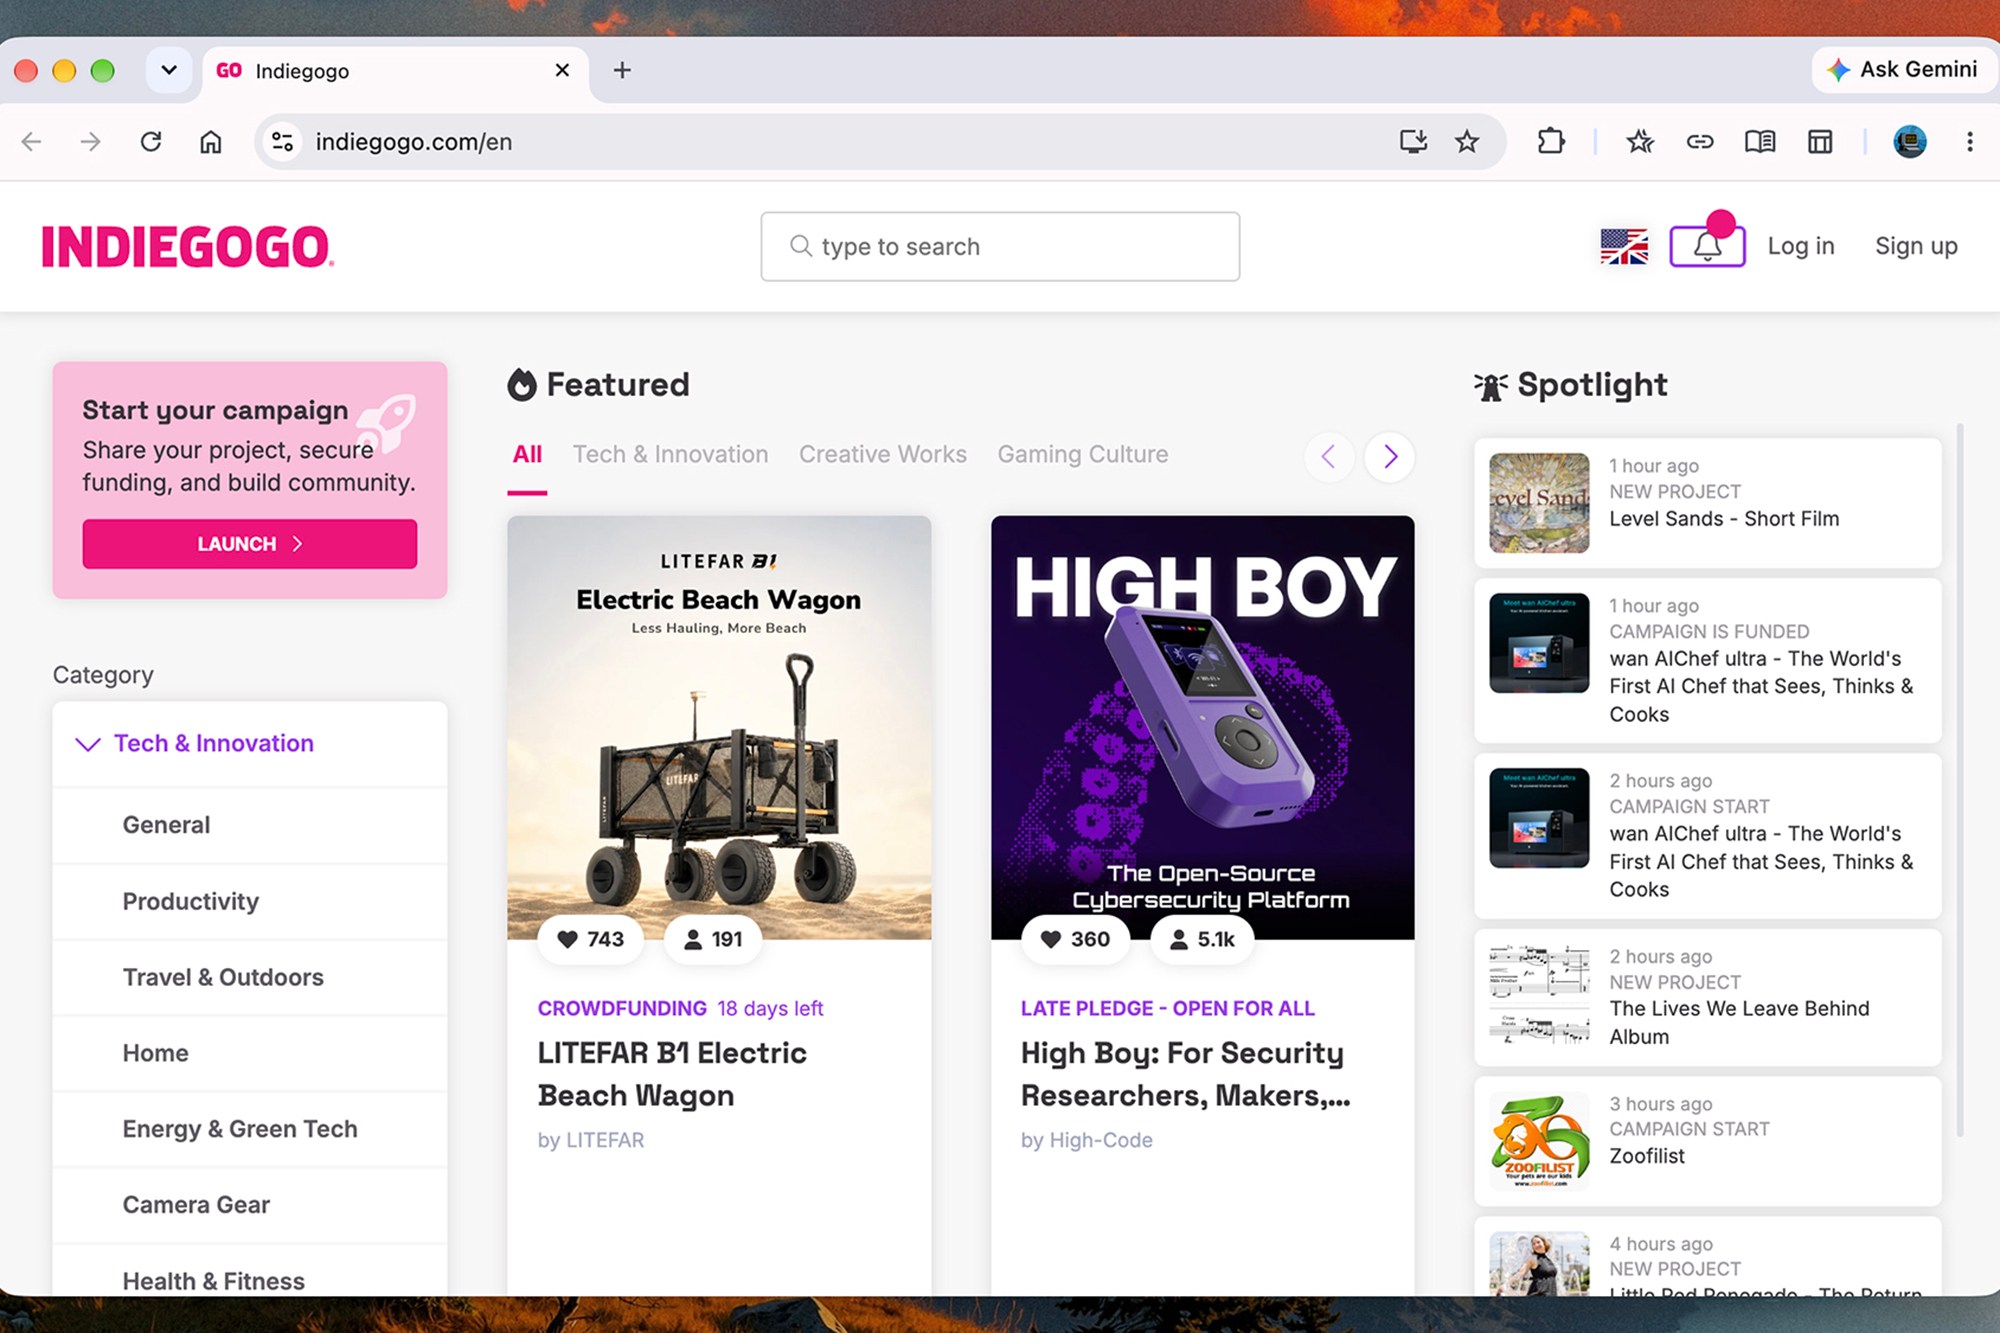Open LITEFAR B1 Electric Beach Wagon title
Viewport: 2000px width, 1333px height.
coord(672,1074)
